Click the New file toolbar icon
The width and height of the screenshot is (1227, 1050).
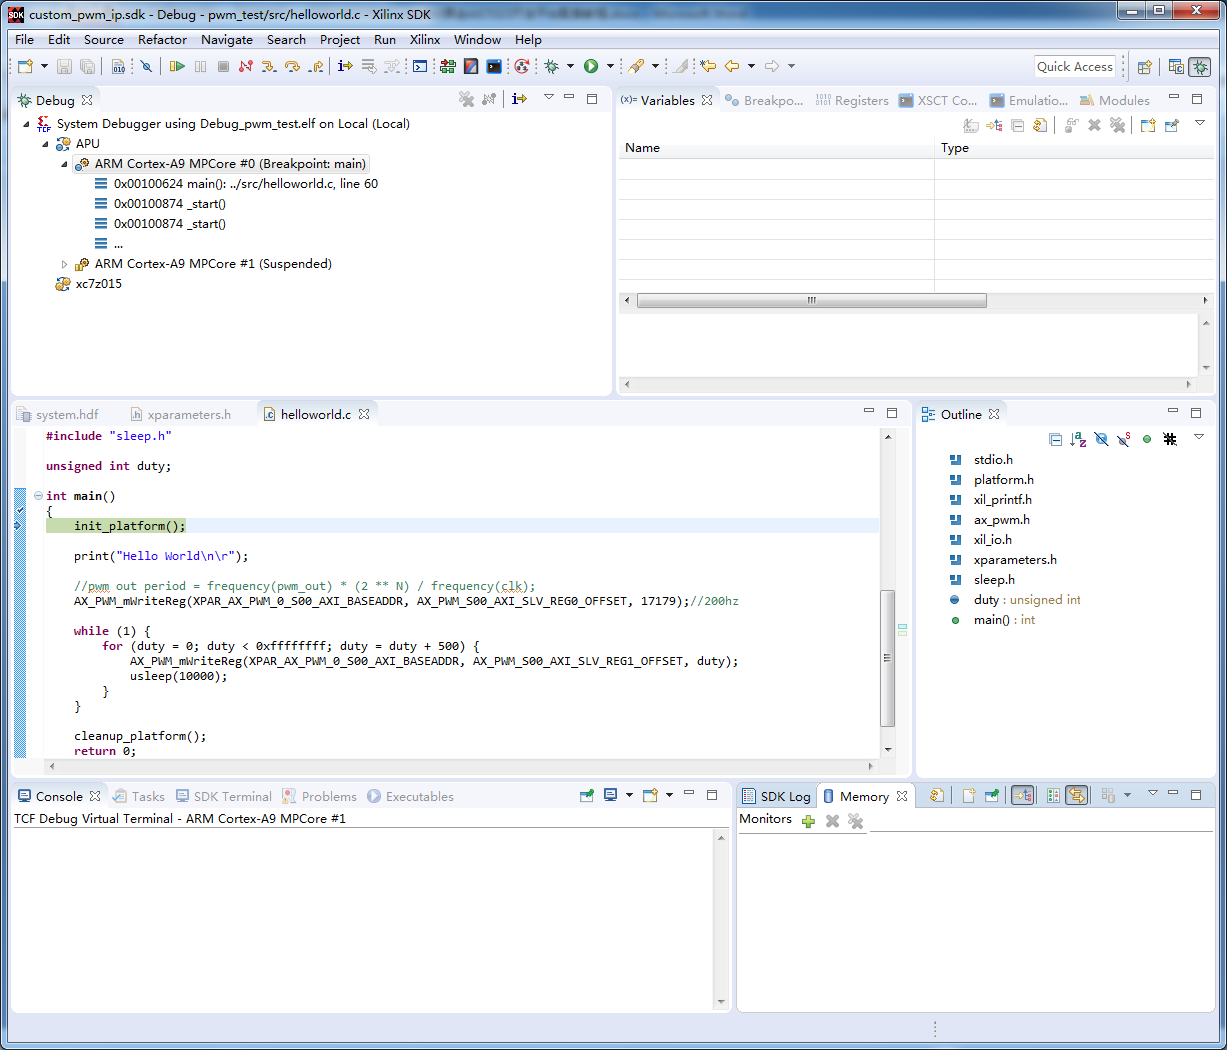point(26,66)
